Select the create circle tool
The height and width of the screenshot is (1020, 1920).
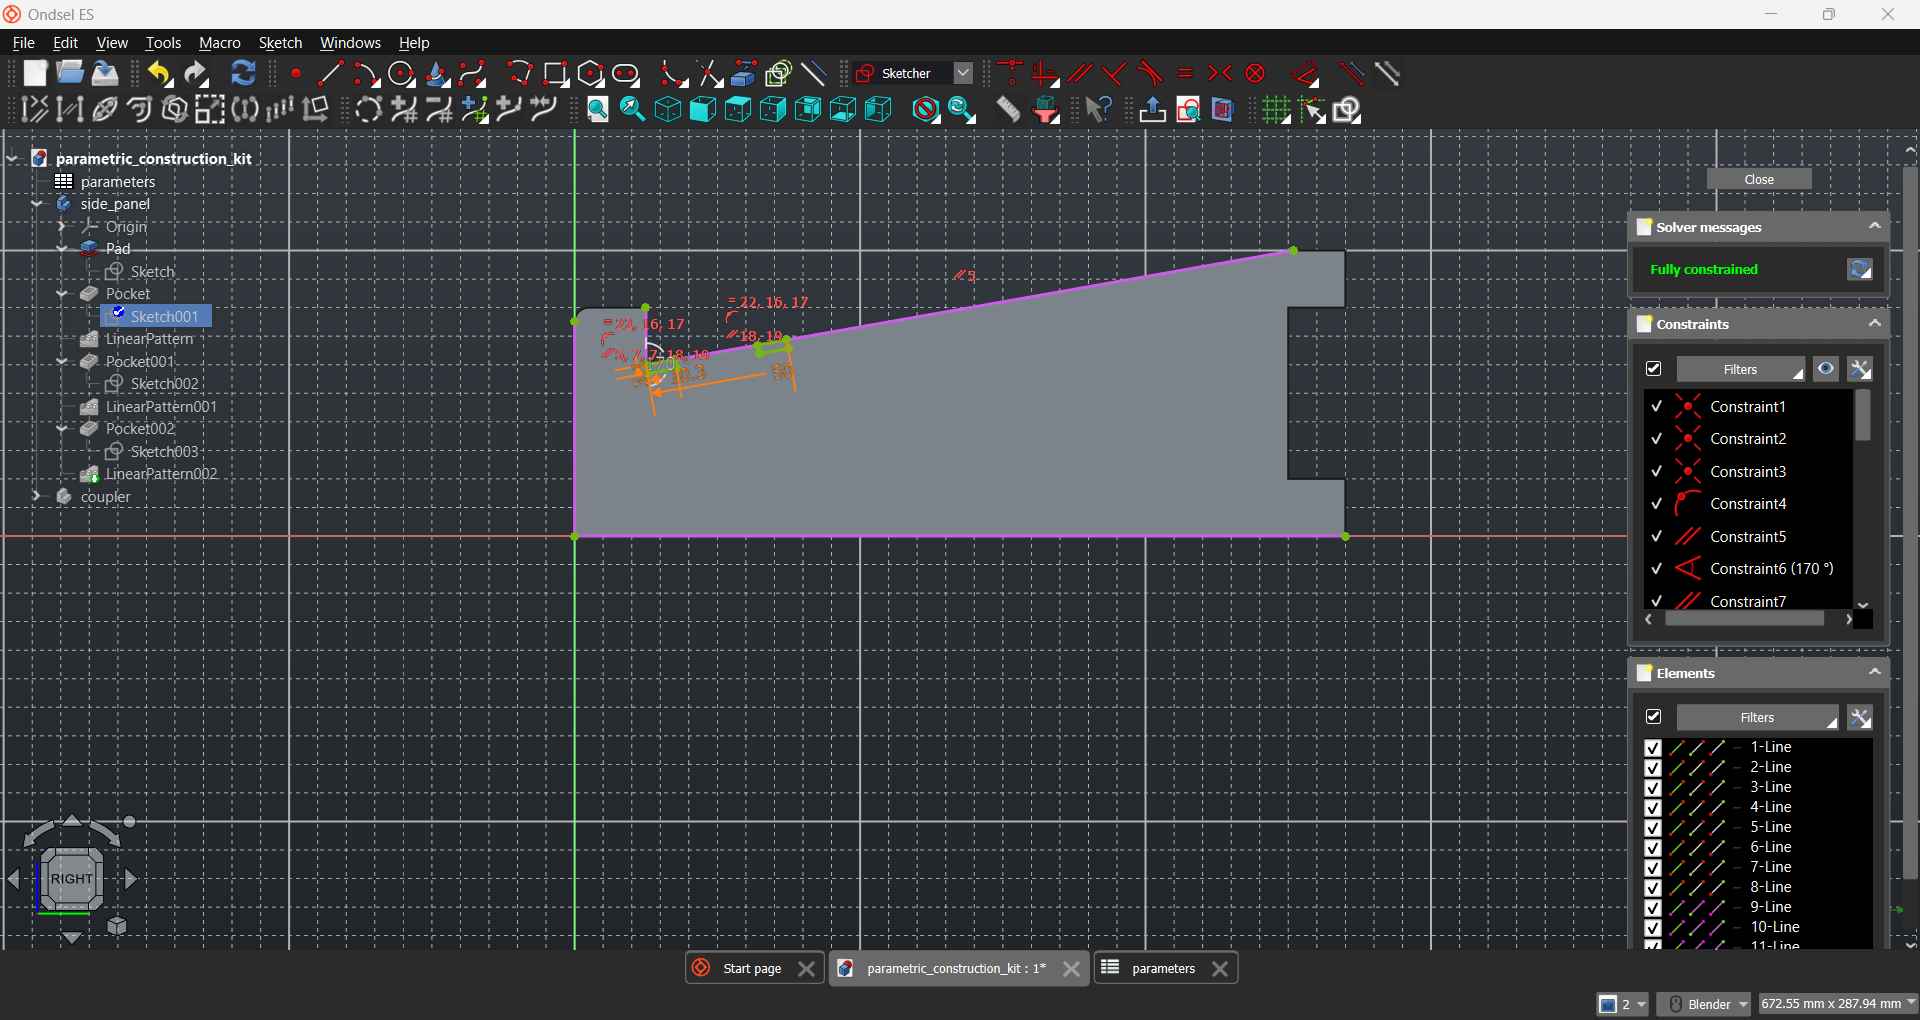[x=401, y=74]
